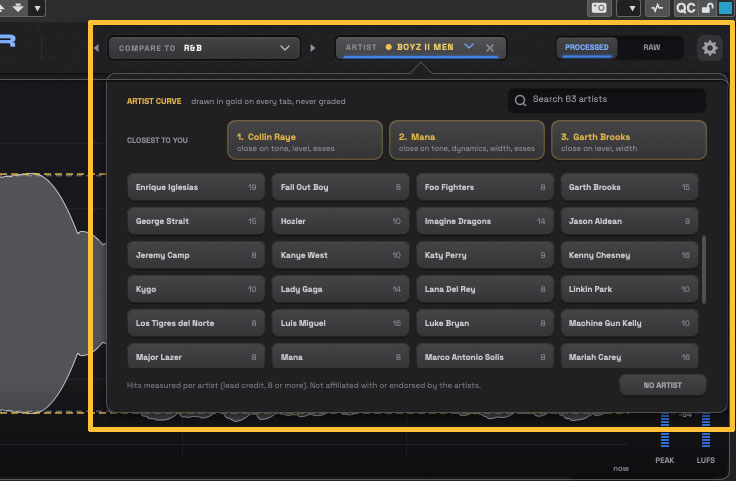Select closest match Collin Raye
Viewport: 736px width, 481px height.
point(305,140)
